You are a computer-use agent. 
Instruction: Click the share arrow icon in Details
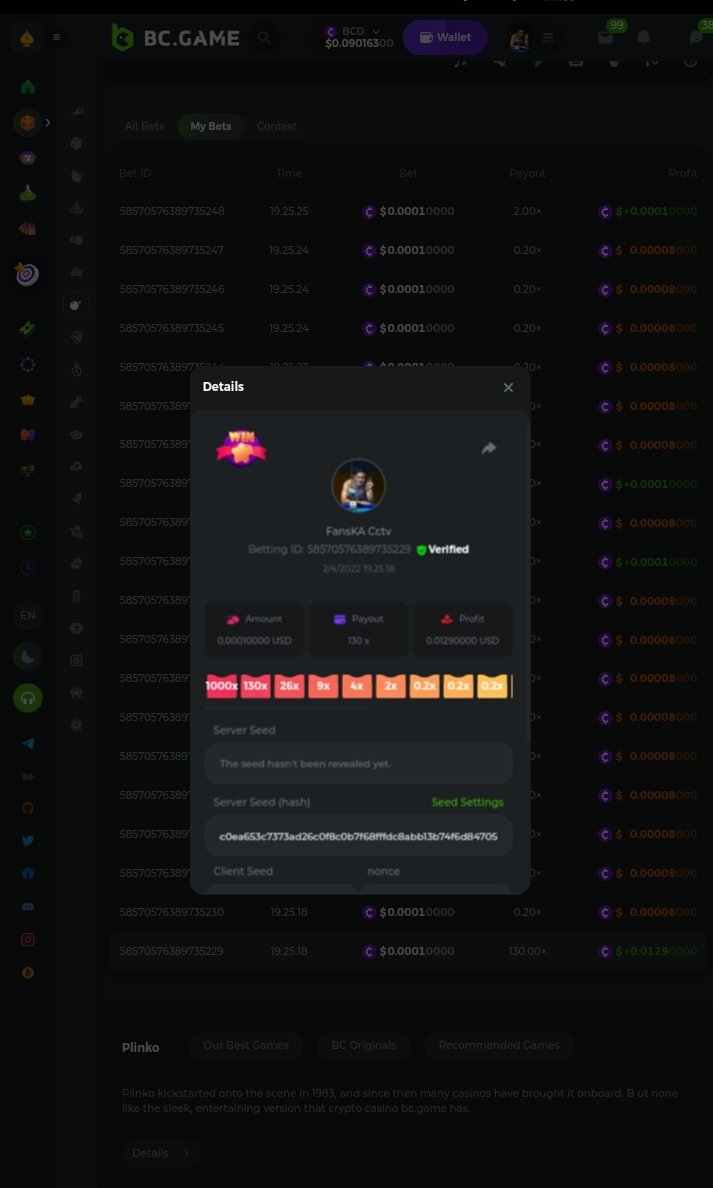click(x=488, y=448)
